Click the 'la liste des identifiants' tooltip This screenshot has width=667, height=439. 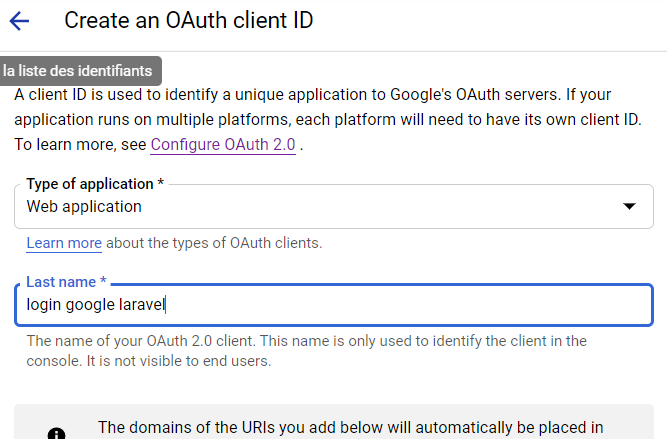pyautogui.click(x=80, y=71)
